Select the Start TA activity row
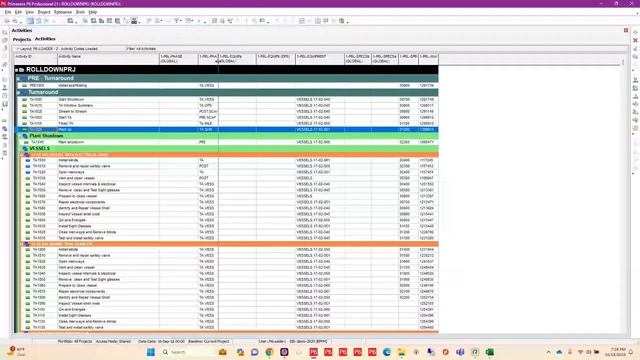This screenshot has height=360, width=640. [x=227, y=118]
